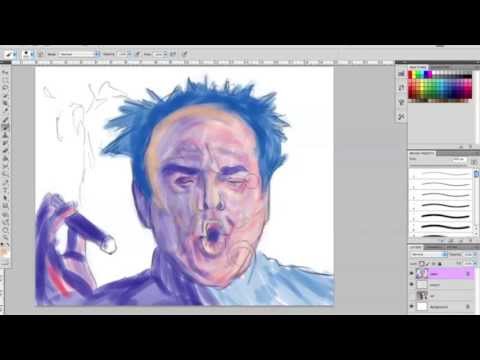Viewport: 480px width, 360px height.
Task: Open the third collapsed dock panel icon
Action: click(401, 102)
